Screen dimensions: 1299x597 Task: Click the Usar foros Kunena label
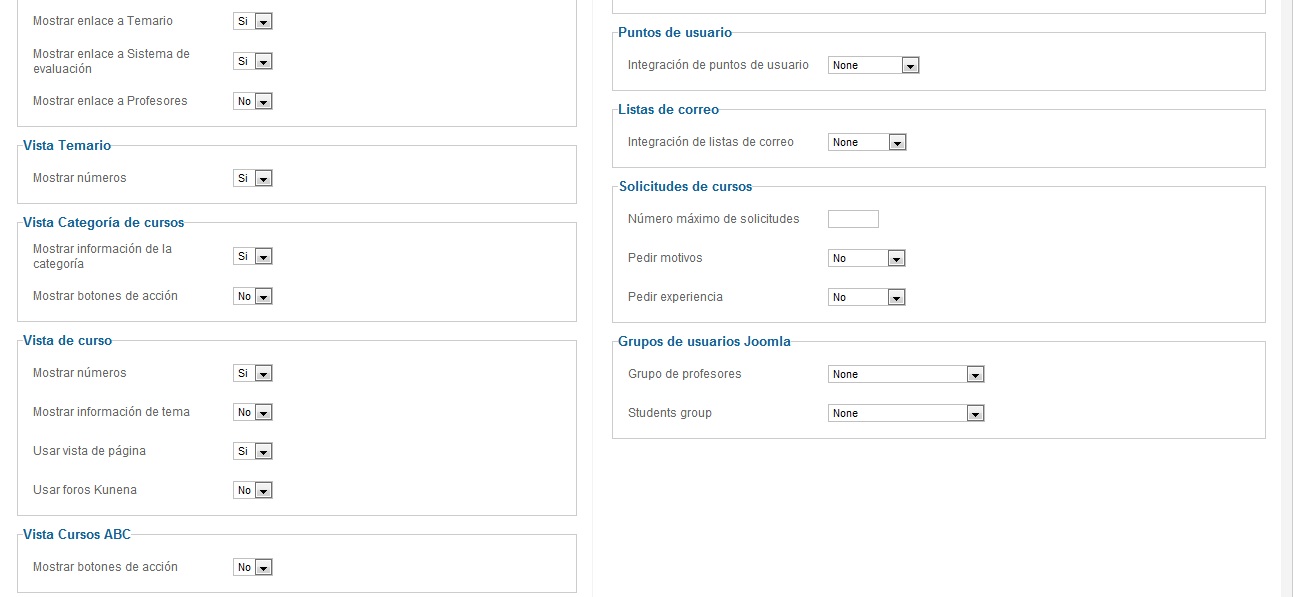click(85, 490)
